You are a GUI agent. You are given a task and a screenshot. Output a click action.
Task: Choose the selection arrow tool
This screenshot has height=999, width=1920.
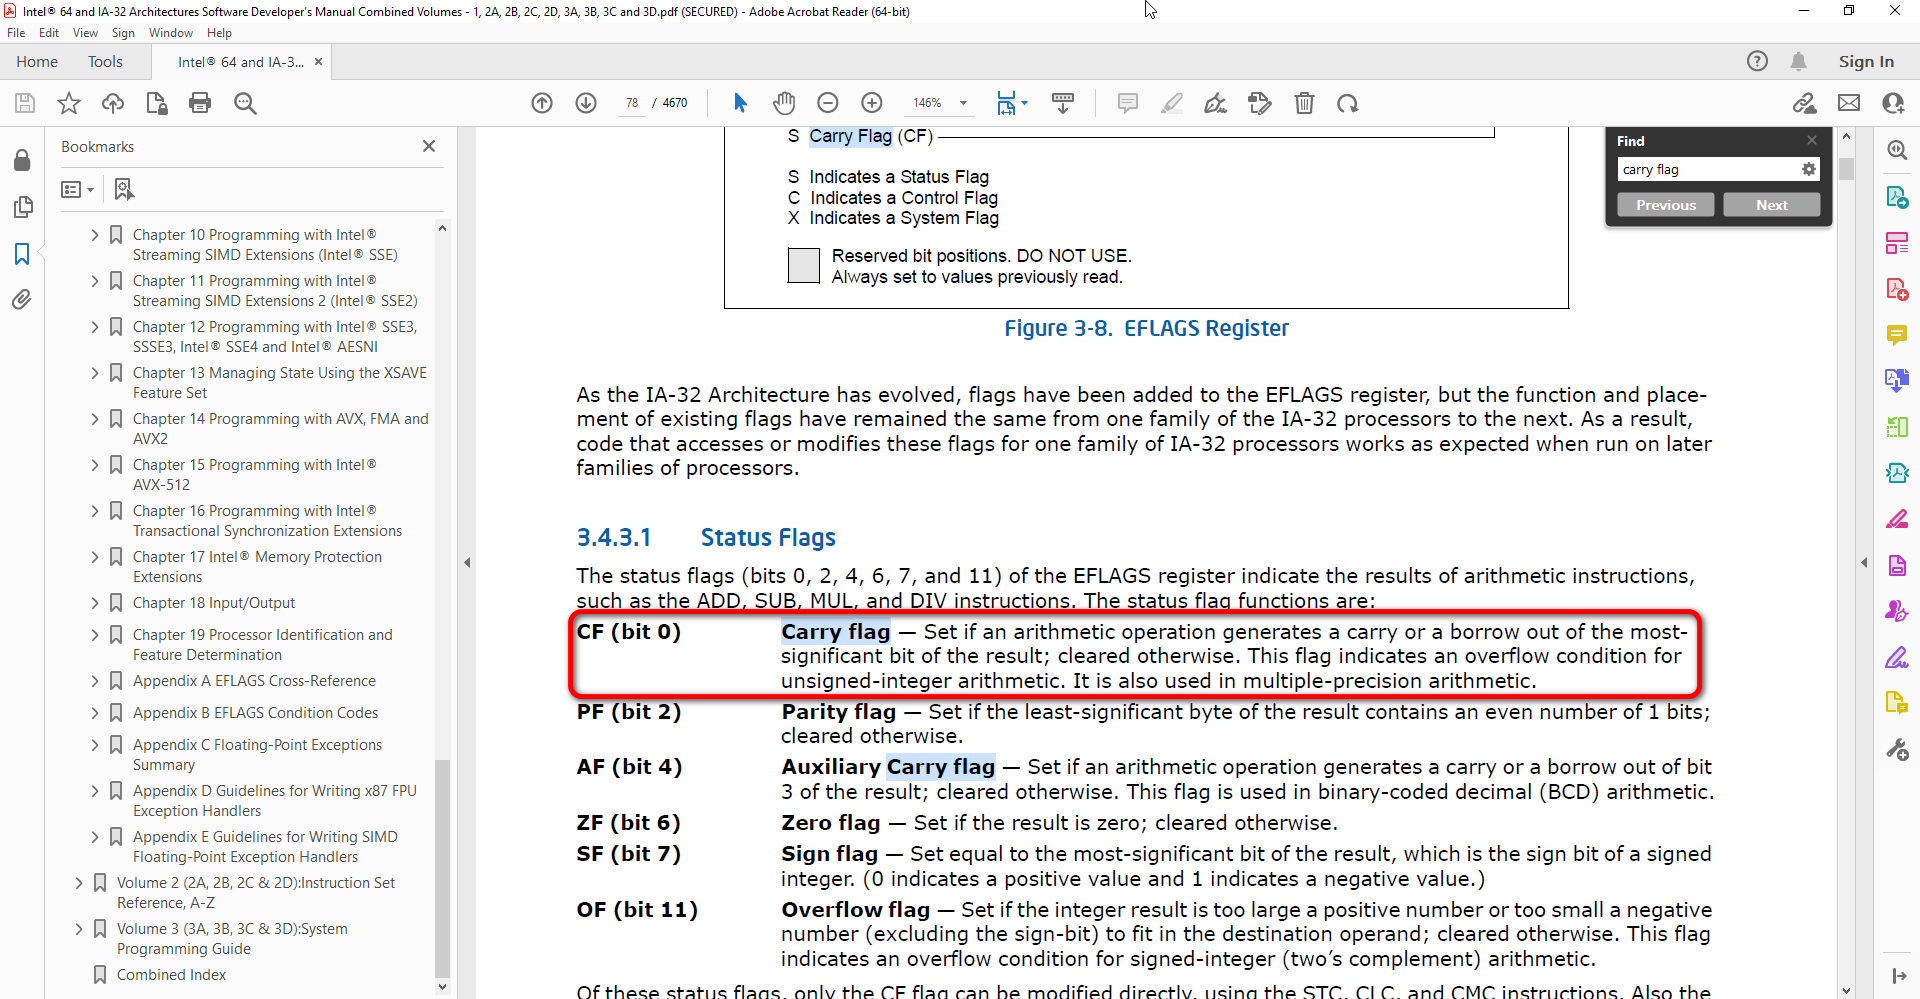click(740, 103)
